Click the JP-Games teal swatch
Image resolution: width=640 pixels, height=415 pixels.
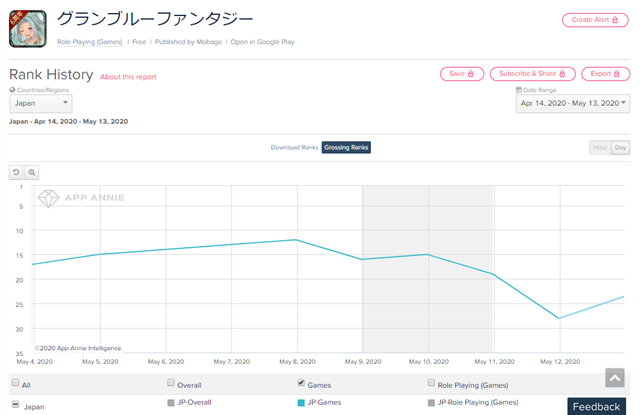(301, 403)
